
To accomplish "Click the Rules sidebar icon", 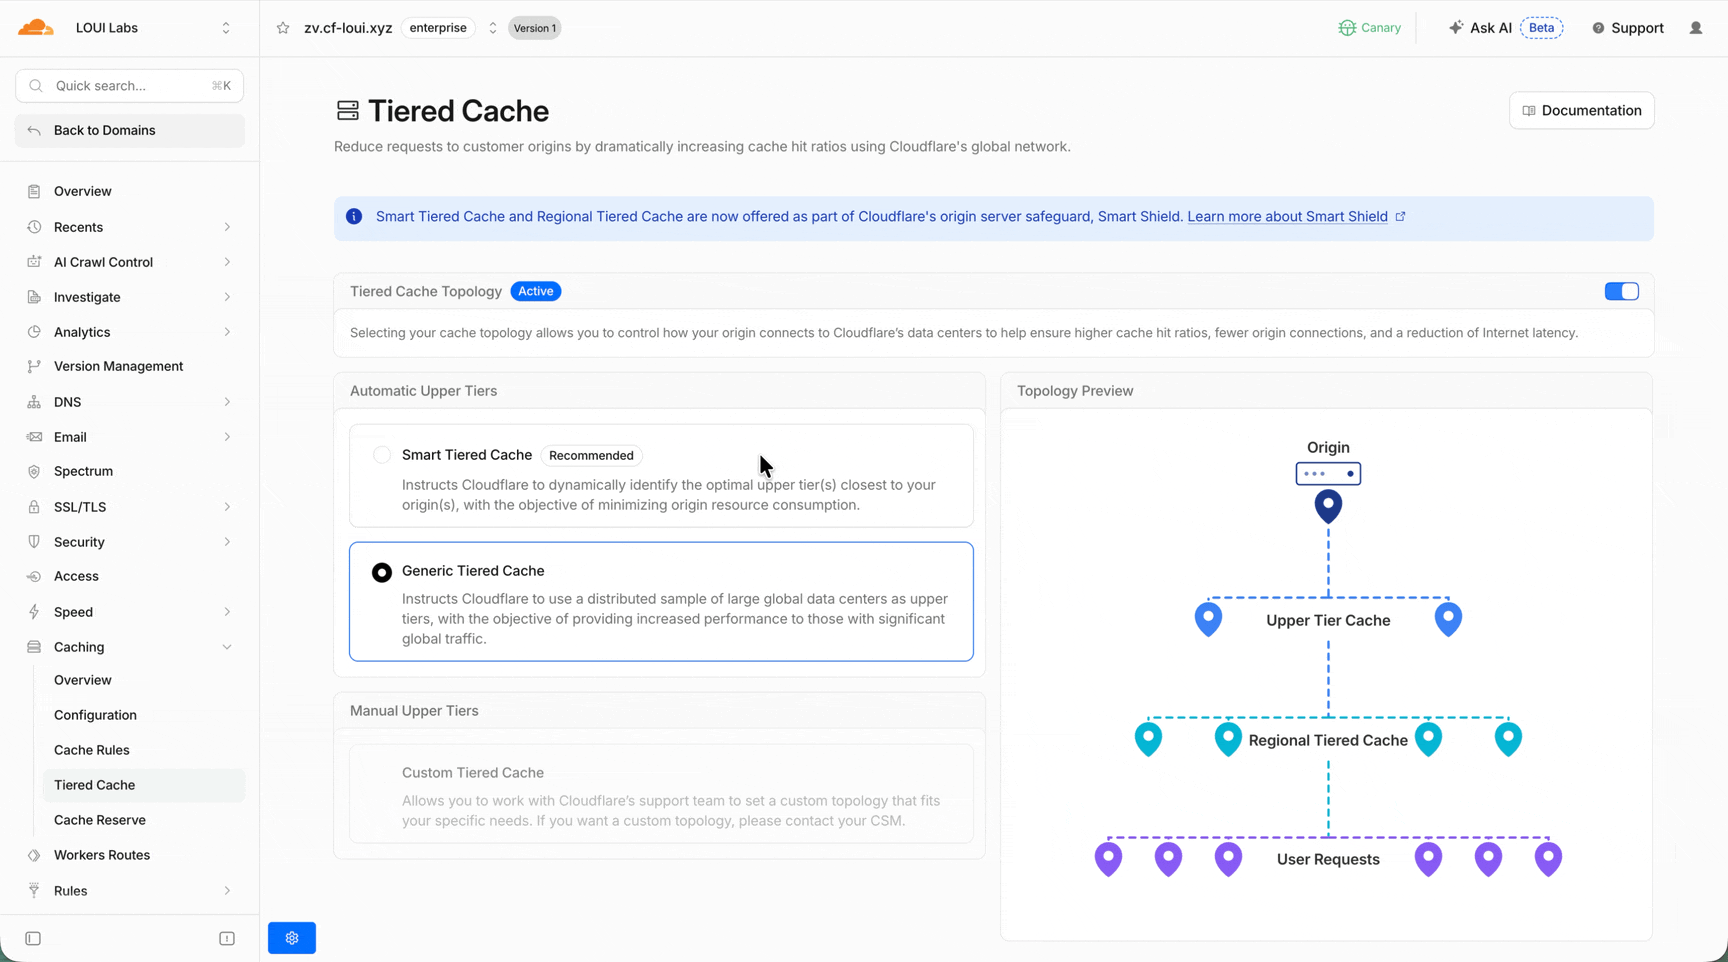I will 34,891.
